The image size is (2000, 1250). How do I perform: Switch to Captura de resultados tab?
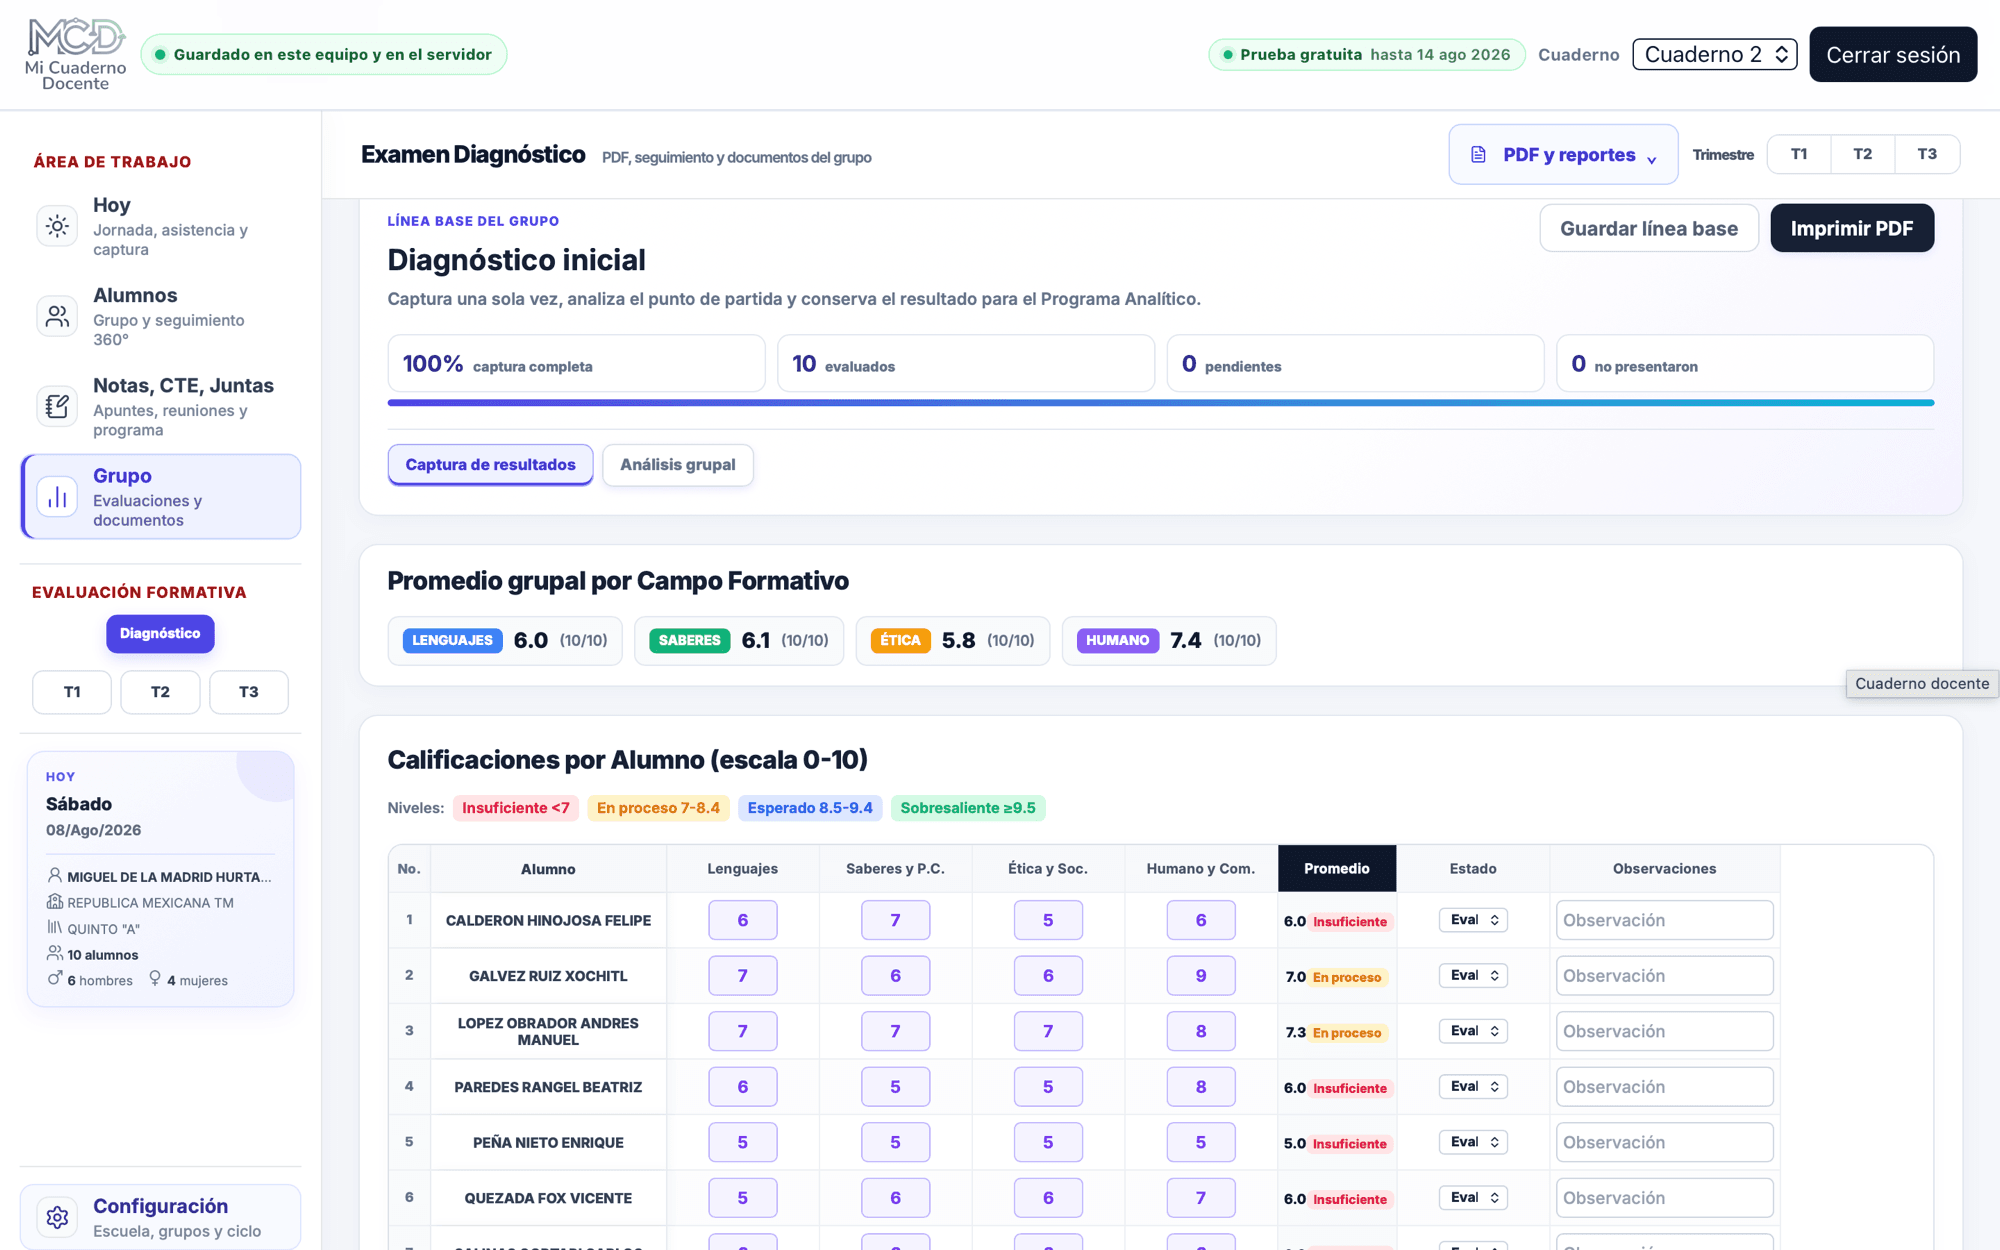490,465
